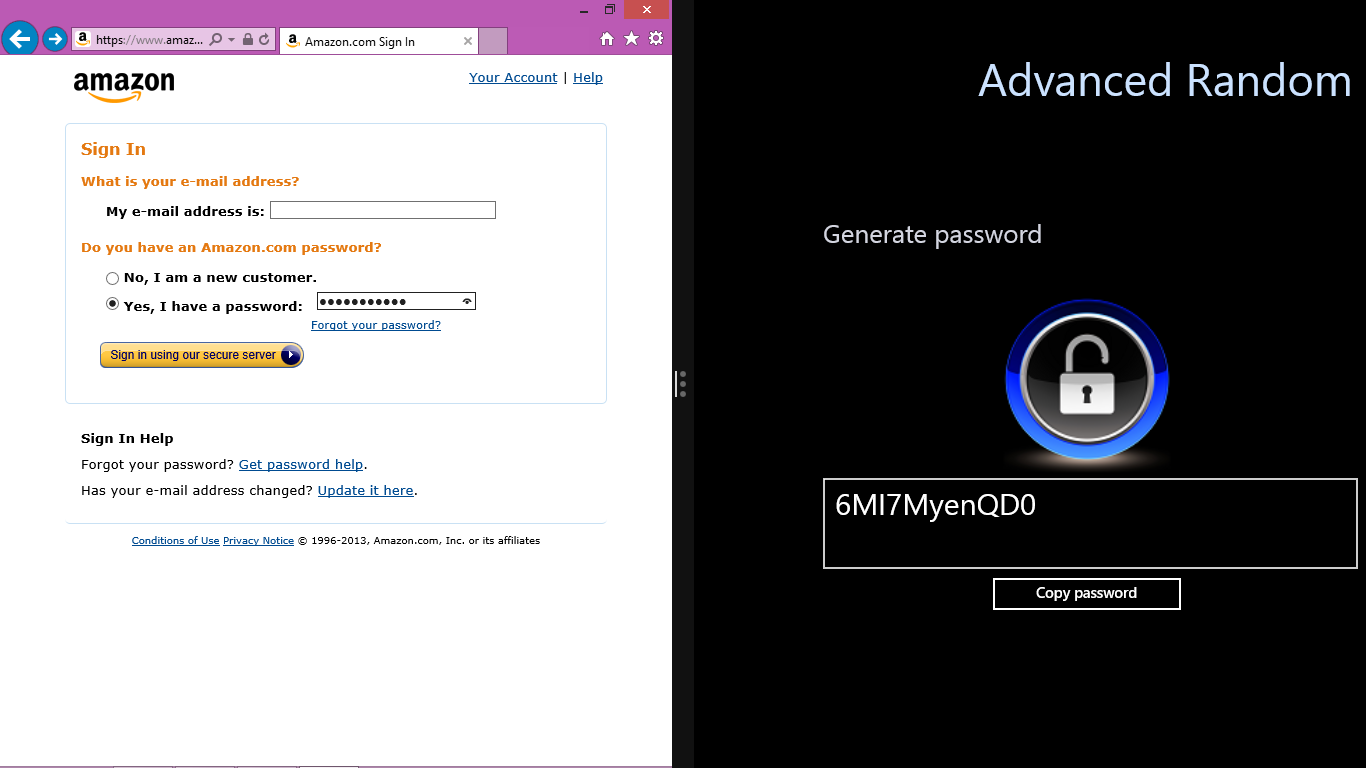Click the password input field
Viewport: 1366px width, 768px height.
(396, 301)
